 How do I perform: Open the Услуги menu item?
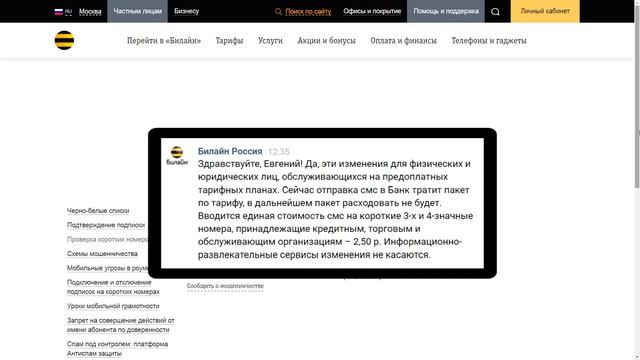coord(270,40)
